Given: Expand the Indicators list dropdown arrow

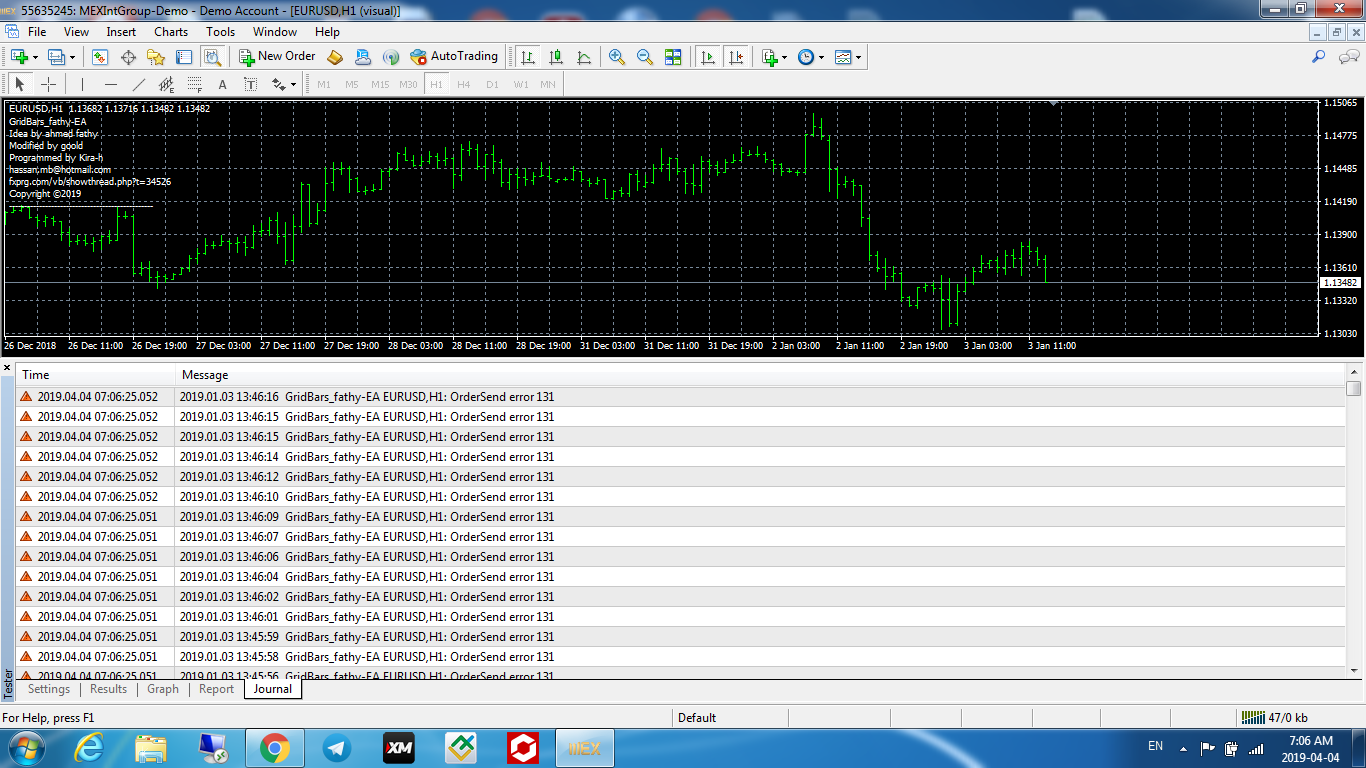Looking at the screenshot, I should [785, 57].
